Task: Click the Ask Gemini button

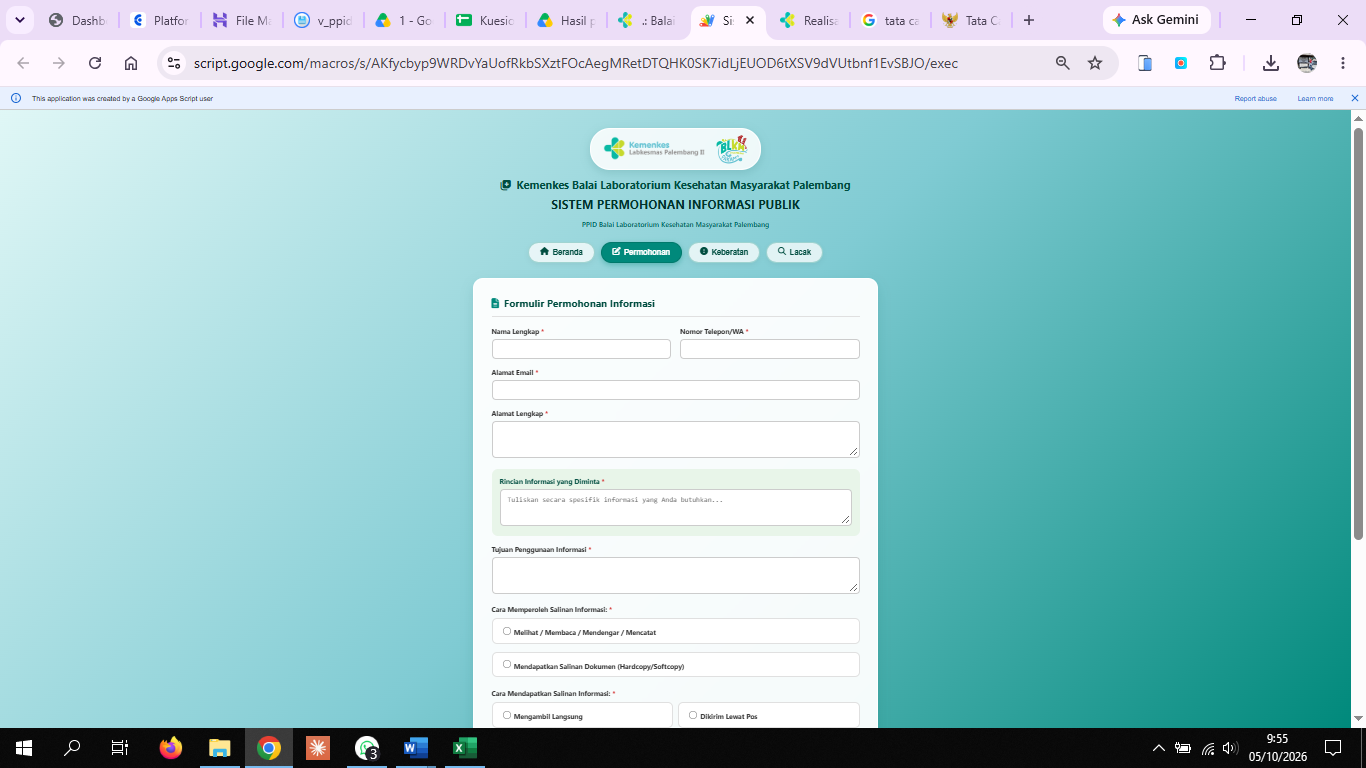Action: click(1156, 20)
